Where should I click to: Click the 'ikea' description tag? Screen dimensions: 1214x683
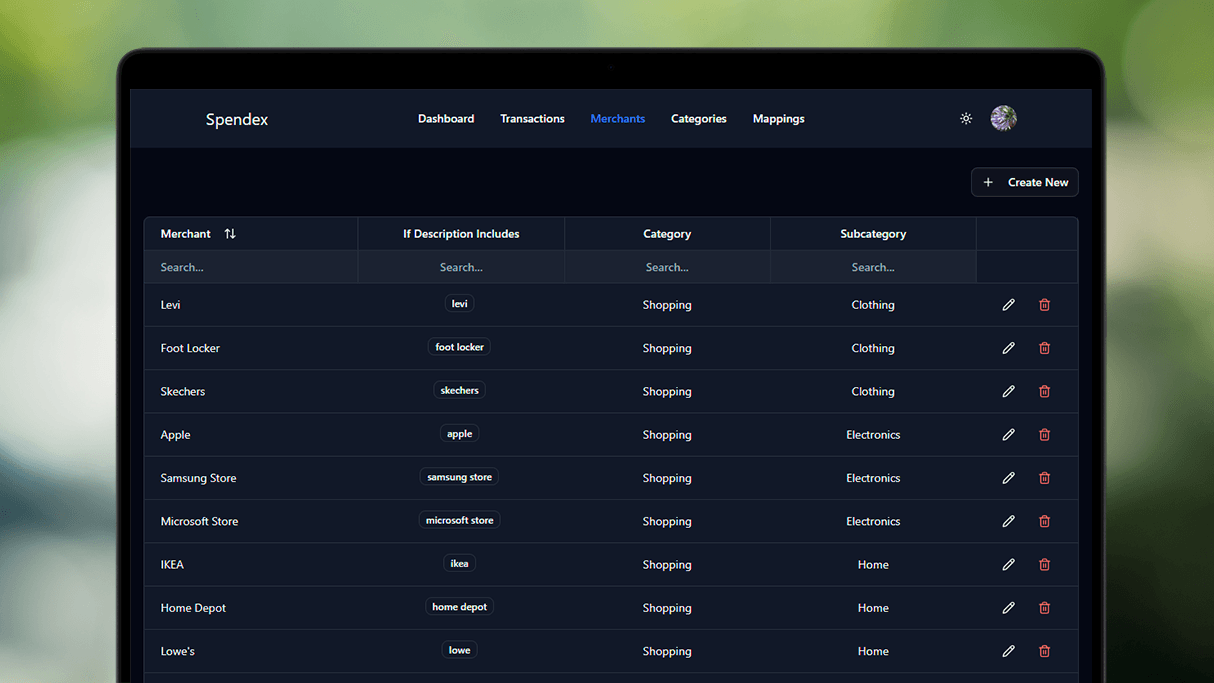(x=460, y=564)
